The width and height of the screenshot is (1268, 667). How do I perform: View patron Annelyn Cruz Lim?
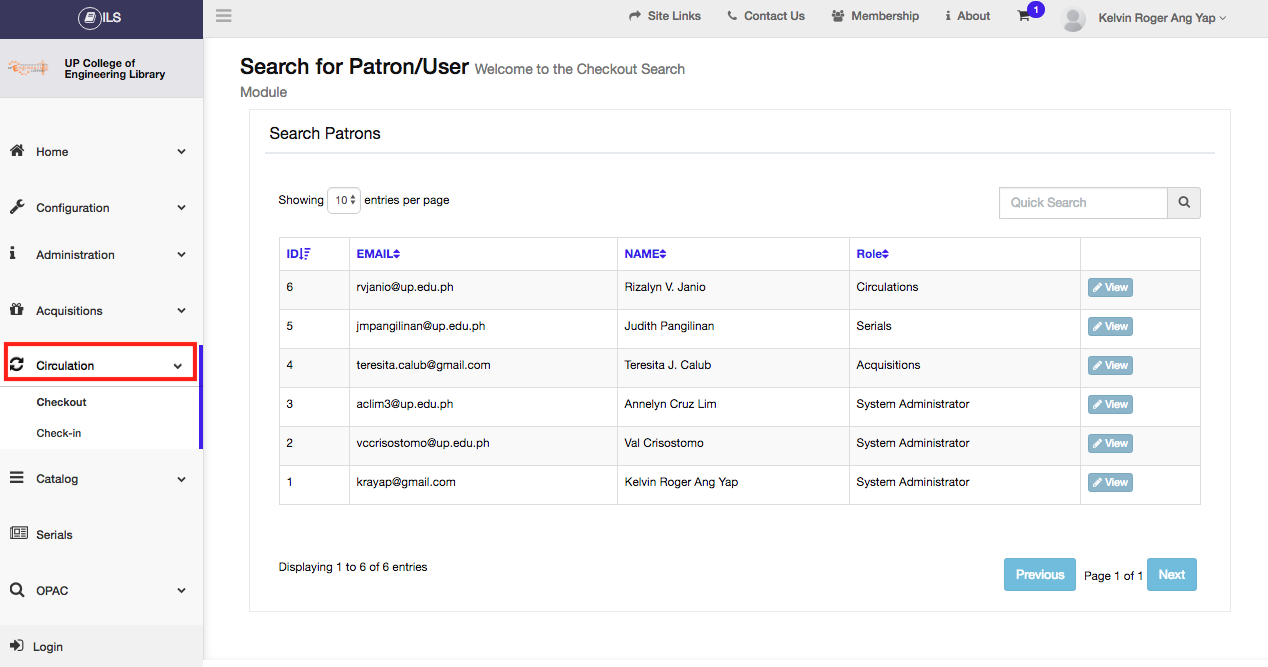pos(1110,405)
